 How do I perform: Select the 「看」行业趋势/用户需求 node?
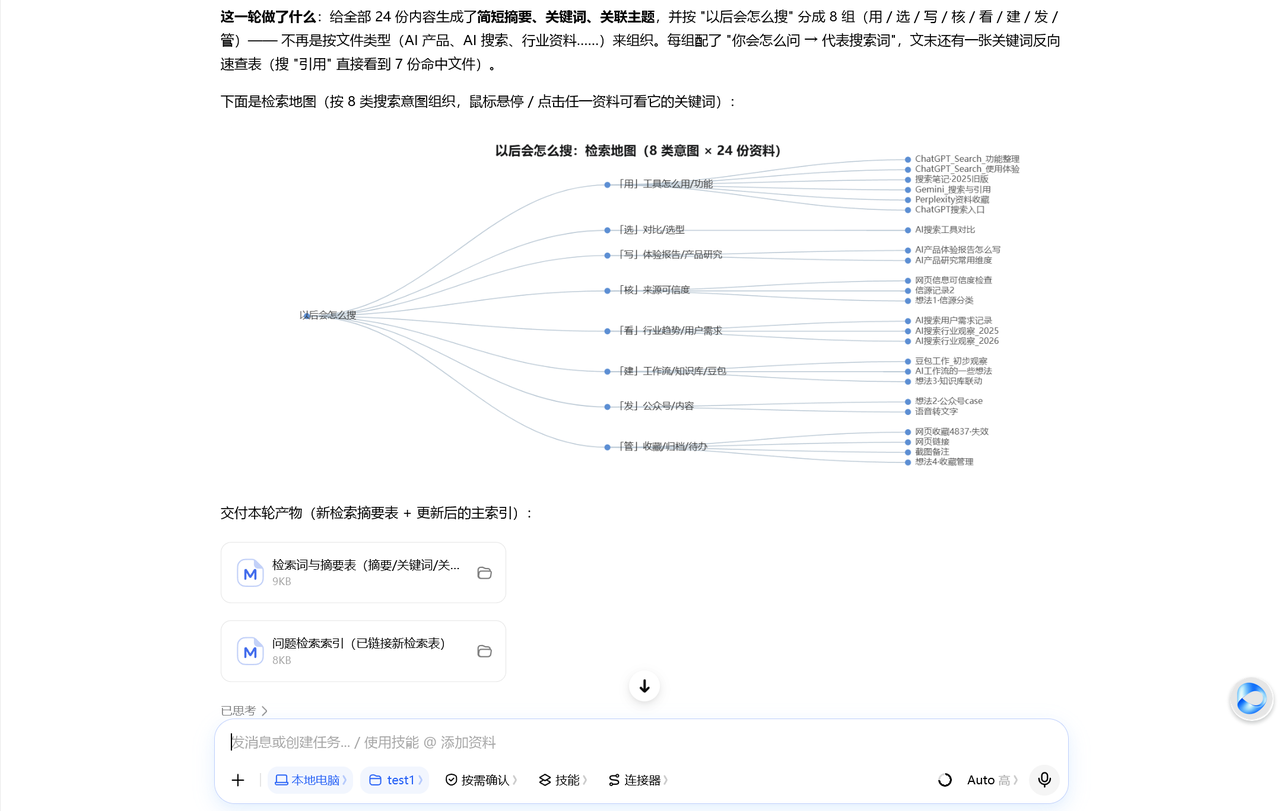[x=664, y=331]
